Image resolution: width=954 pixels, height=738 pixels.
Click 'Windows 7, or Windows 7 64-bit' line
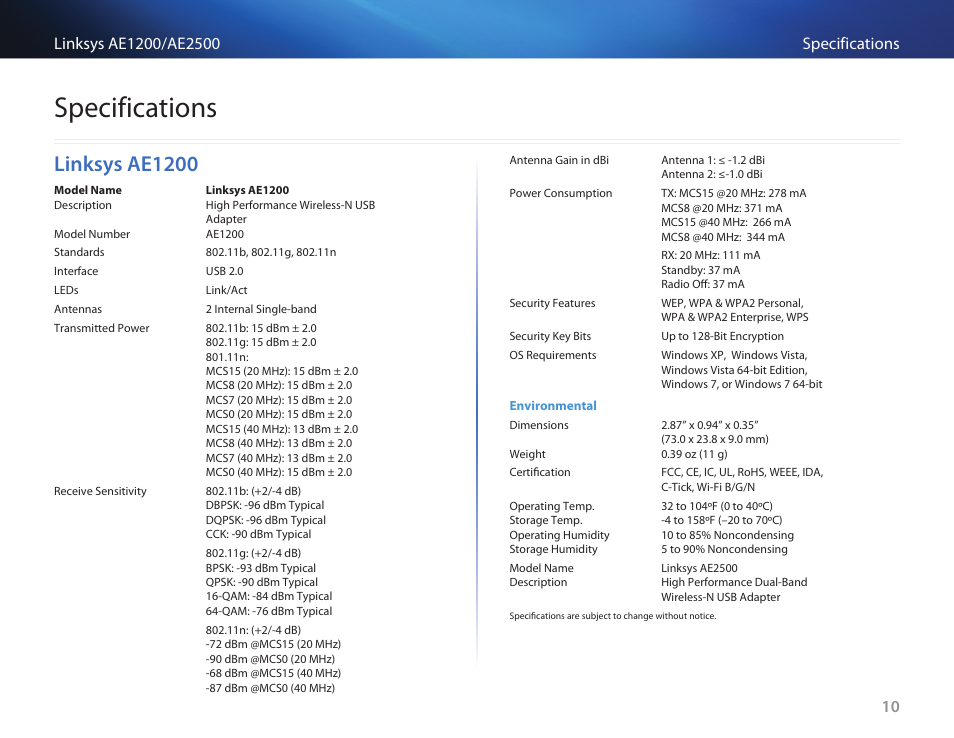[742, 384]
